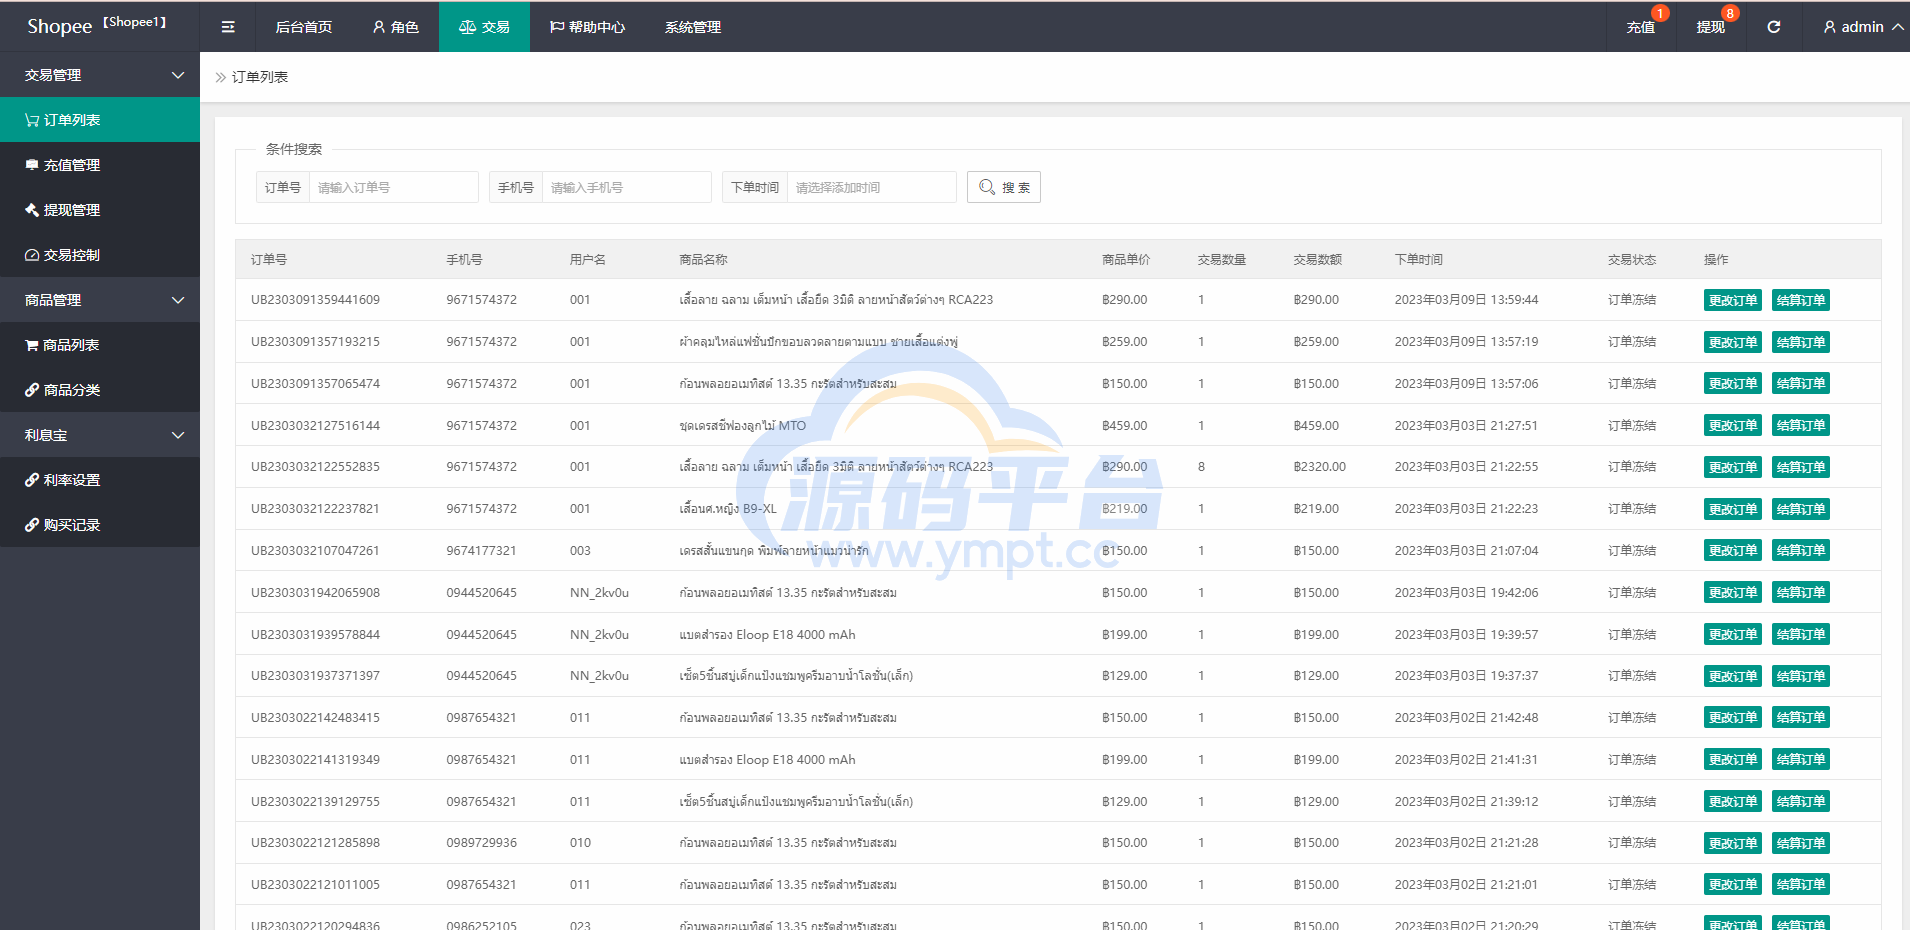Image resolution: width=1910 pixels, height=930 pixels.
Task: Click the 商品名称 column header
Action: click(x=703, y=260)
